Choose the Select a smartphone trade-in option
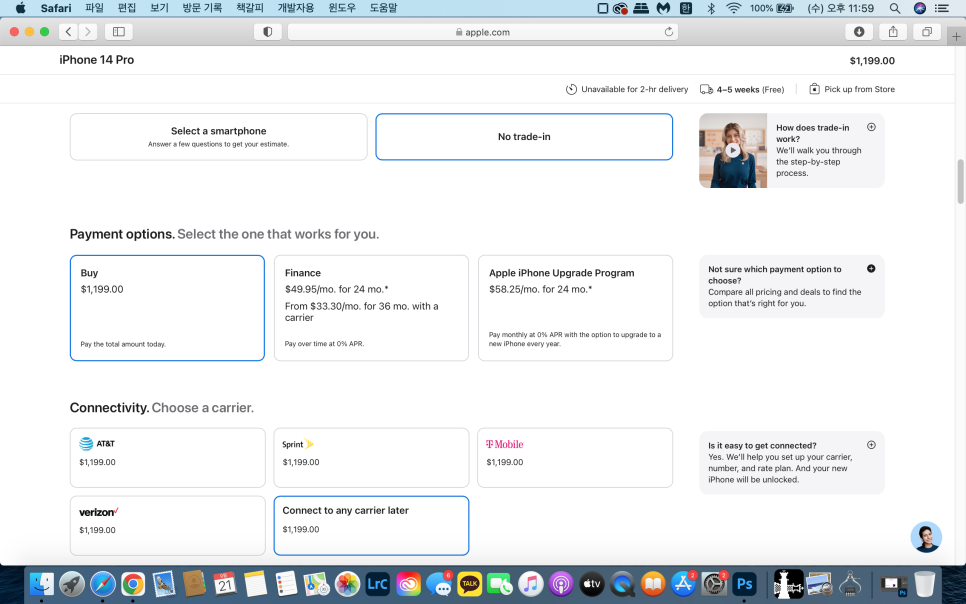Image resolution: width=966 pixels, height=604 pixels. coord(219,137)
